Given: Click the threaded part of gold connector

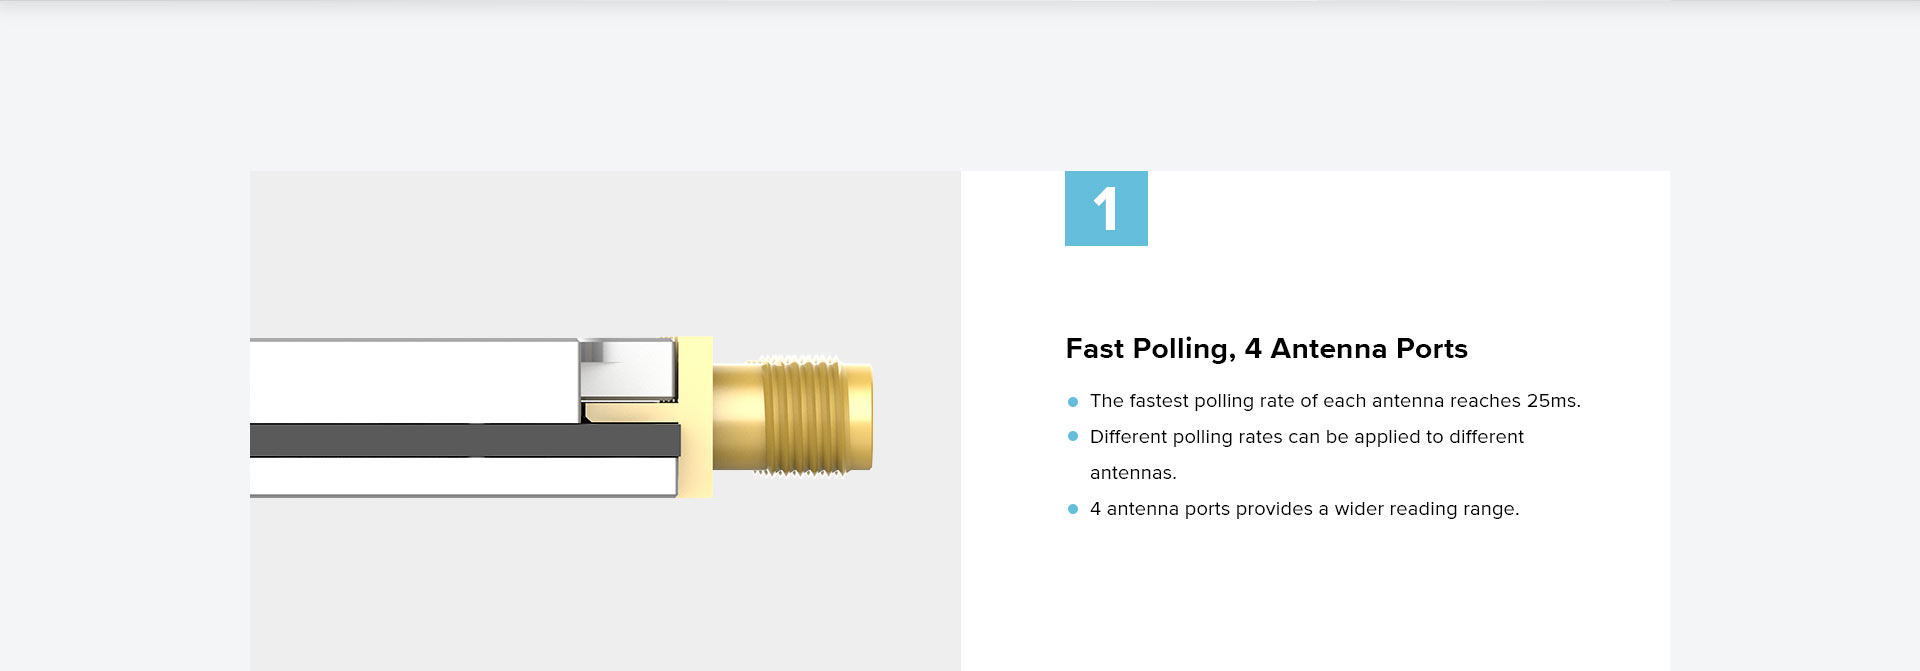Looking at the screenshot, I should point(803,417).
